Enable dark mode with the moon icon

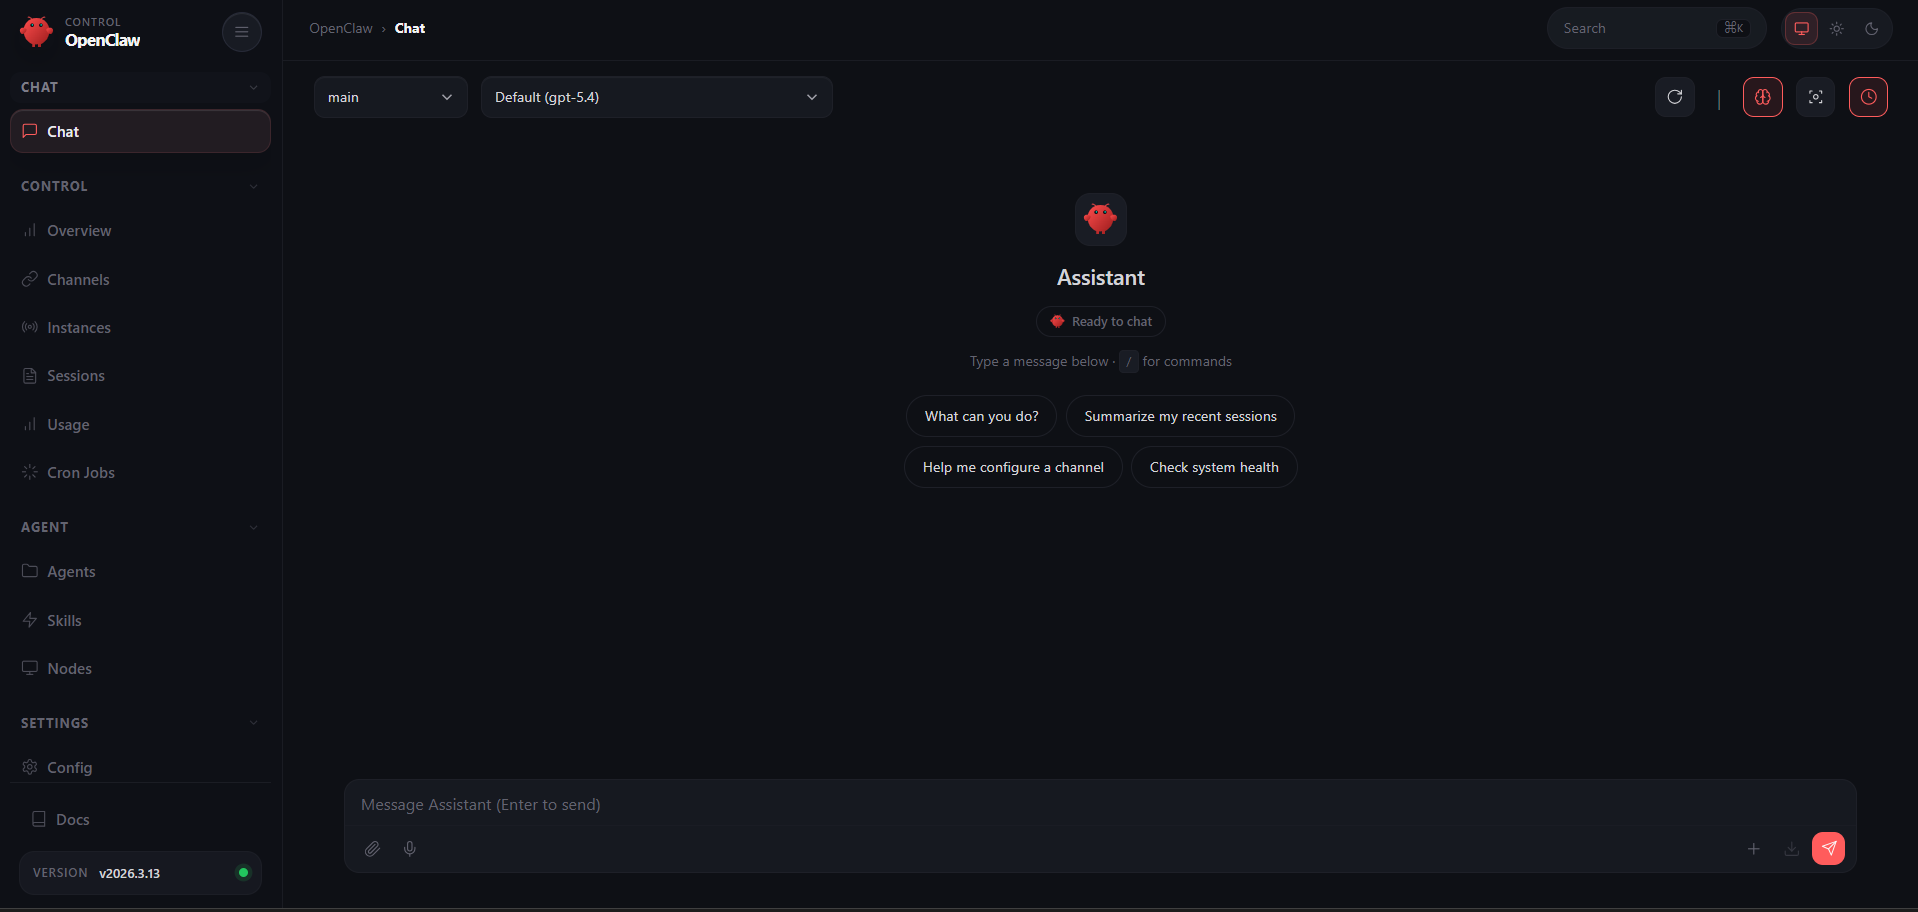(1873, 28)
